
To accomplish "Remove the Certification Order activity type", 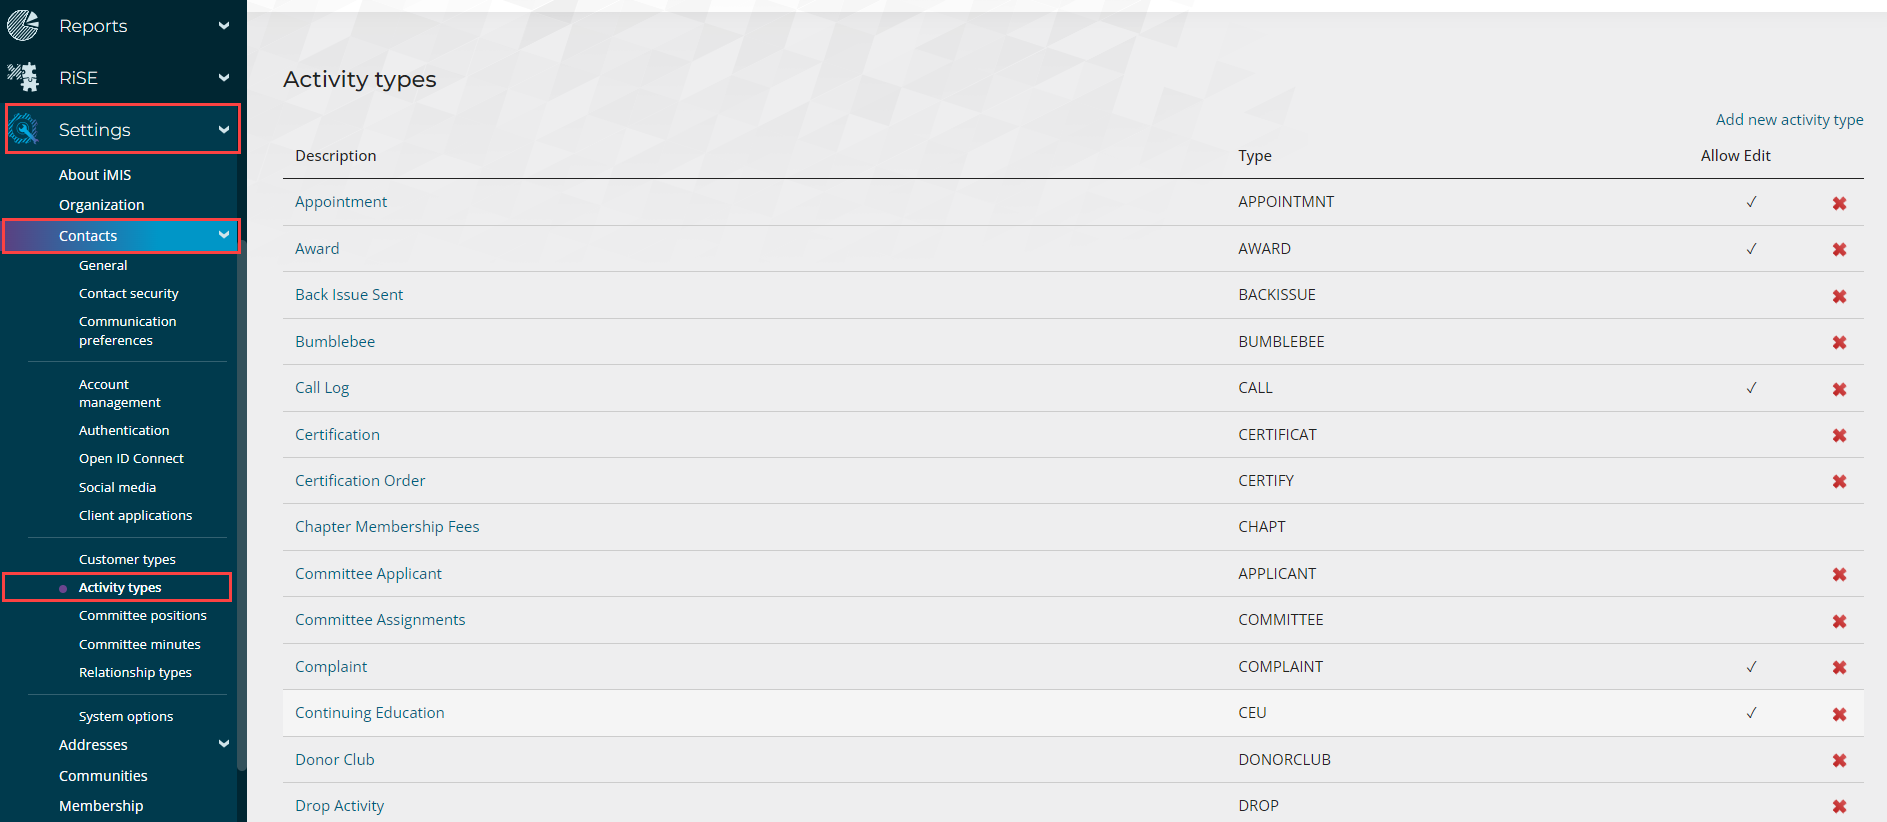I will (1838, 481).
